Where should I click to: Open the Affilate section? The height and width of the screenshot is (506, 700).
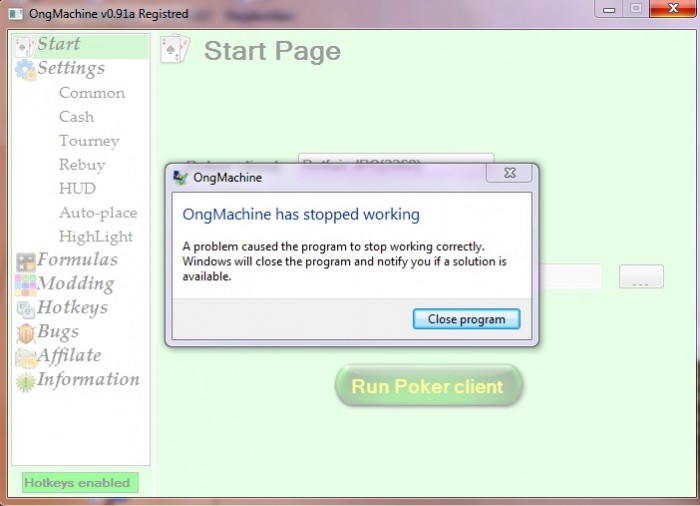[x=69, y=355]
